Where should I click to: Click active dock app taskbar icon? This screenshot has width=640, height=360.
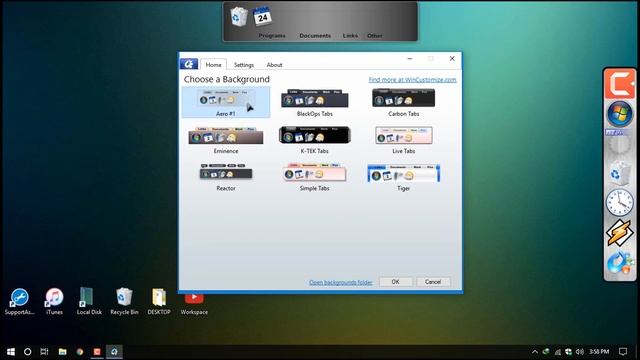click(x=114, y=351)
